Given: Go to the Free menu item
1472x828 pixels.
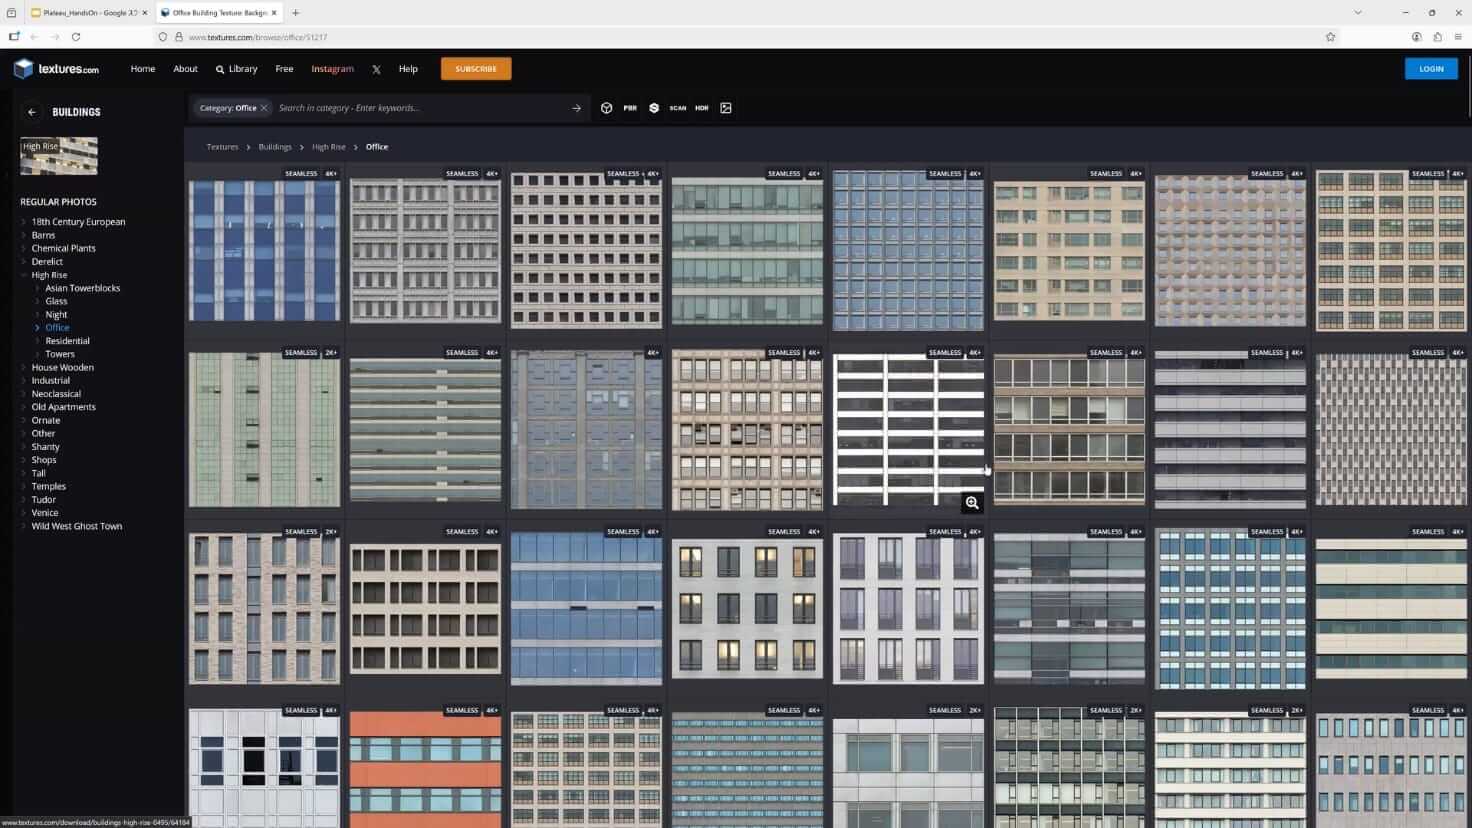Looking at the screenshot, I should (x=284, y=69).
